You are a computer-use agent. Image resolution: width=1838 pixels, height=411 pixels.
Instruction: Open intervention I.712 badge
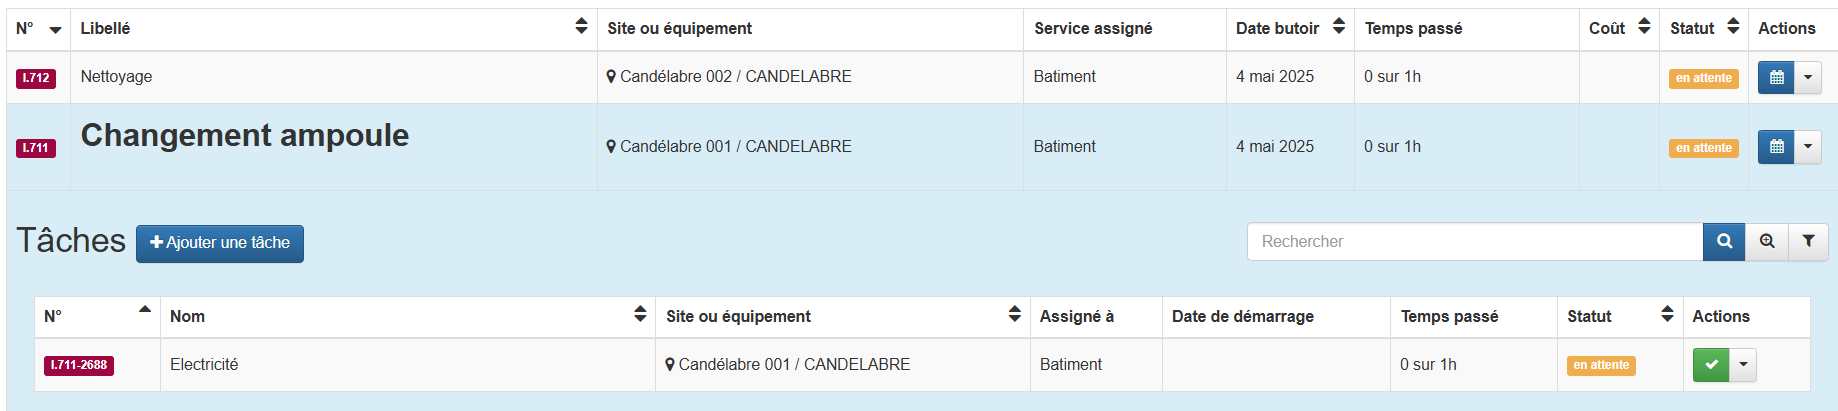click(36, 78)
